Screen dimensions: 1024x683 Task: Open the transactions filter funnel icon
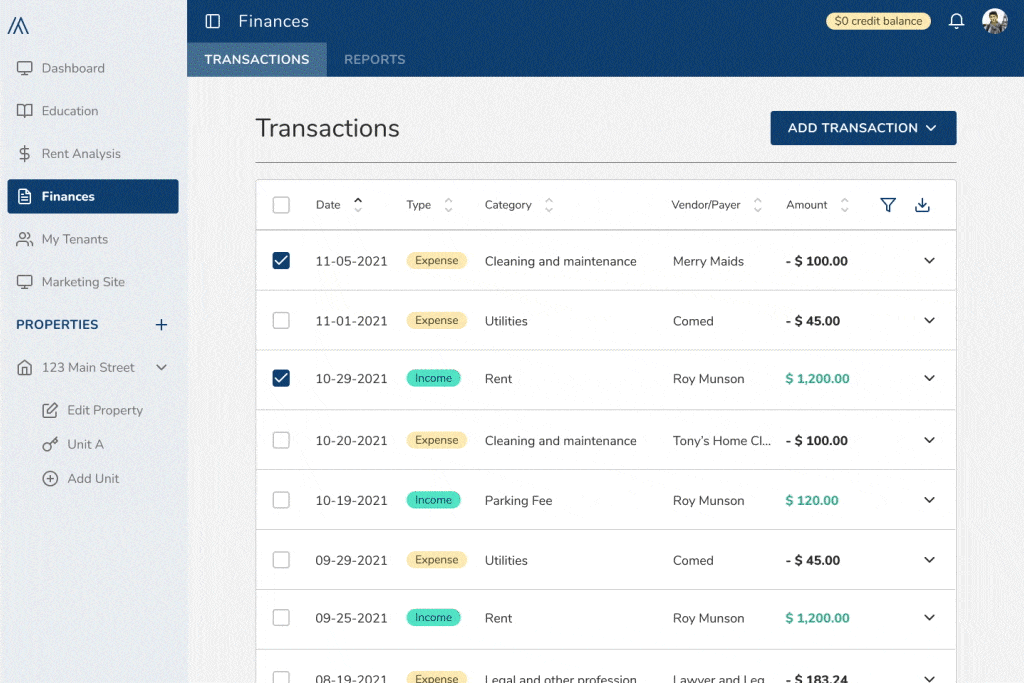(887, 205)
